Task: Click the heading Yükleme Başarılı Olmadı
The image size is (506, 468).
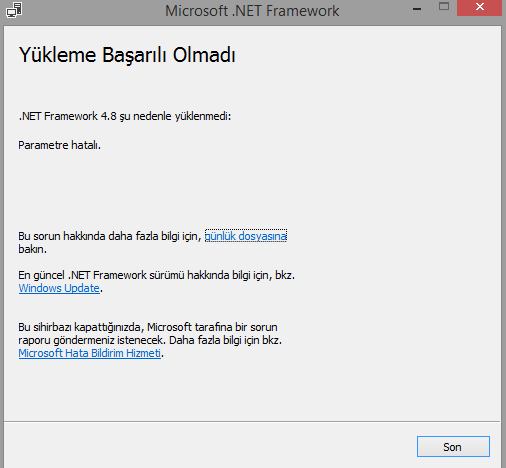Action: click(x=127, y=55)
